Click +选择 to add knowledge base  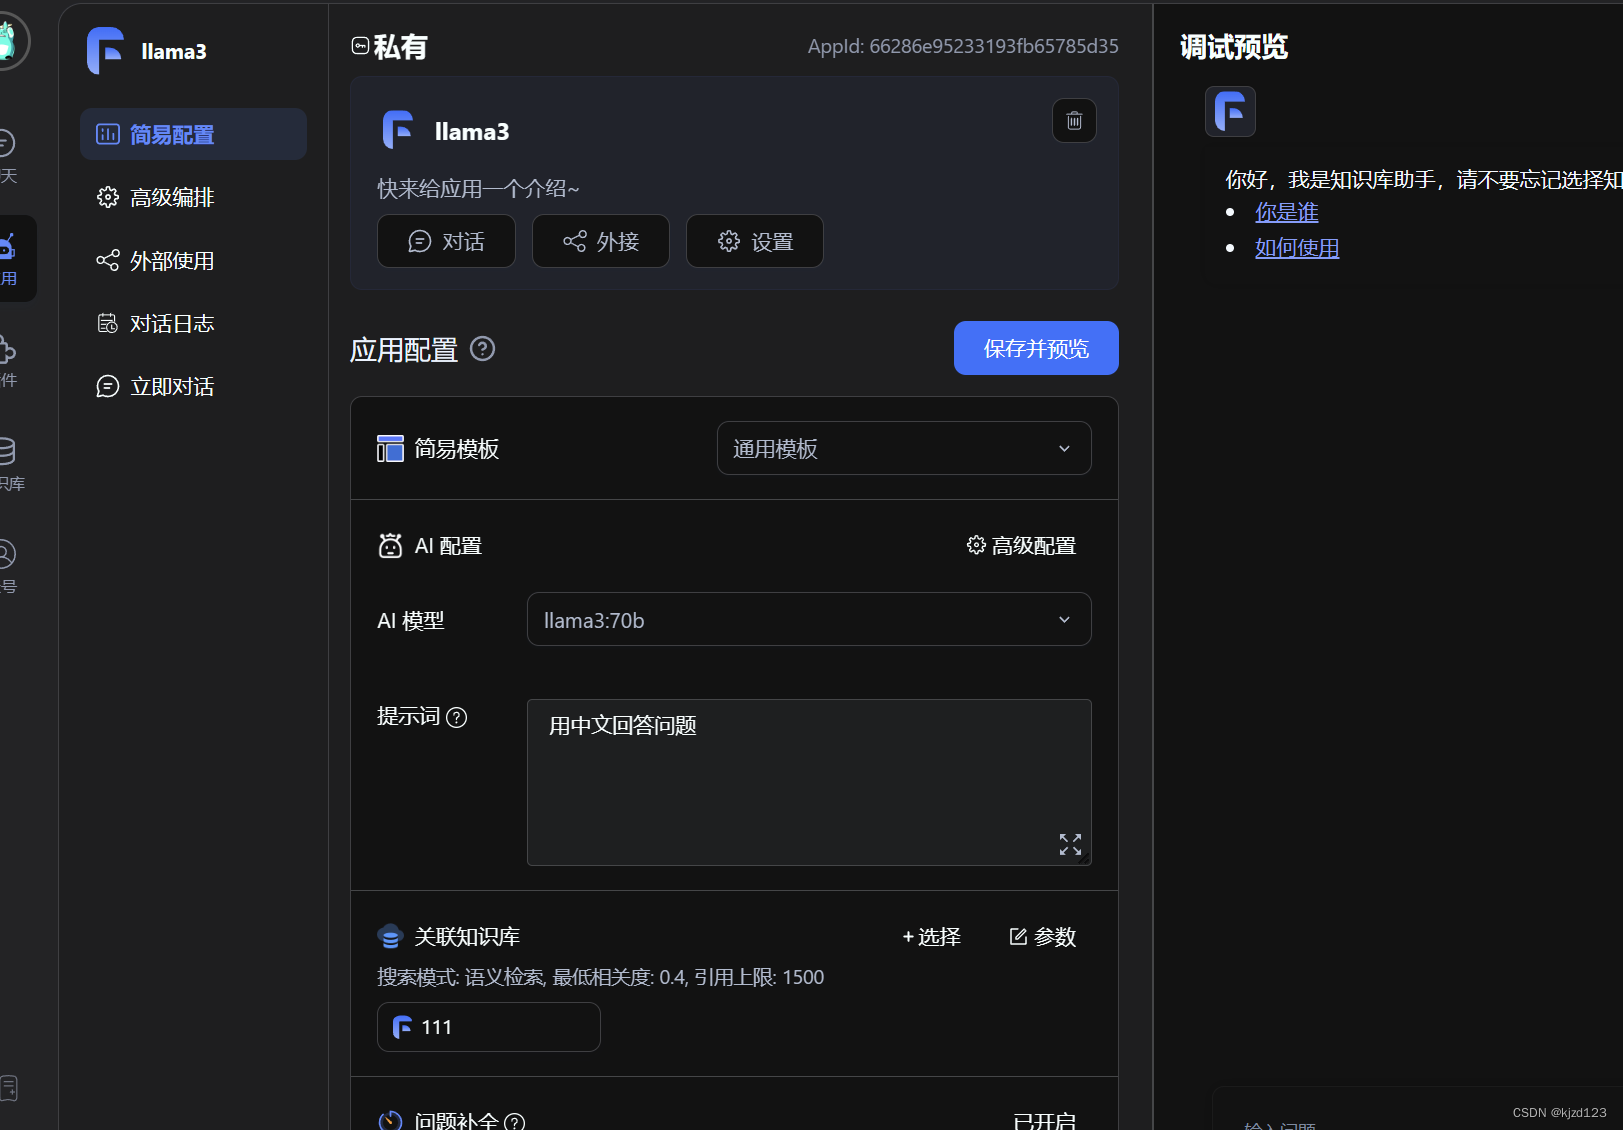click(931, 936)
